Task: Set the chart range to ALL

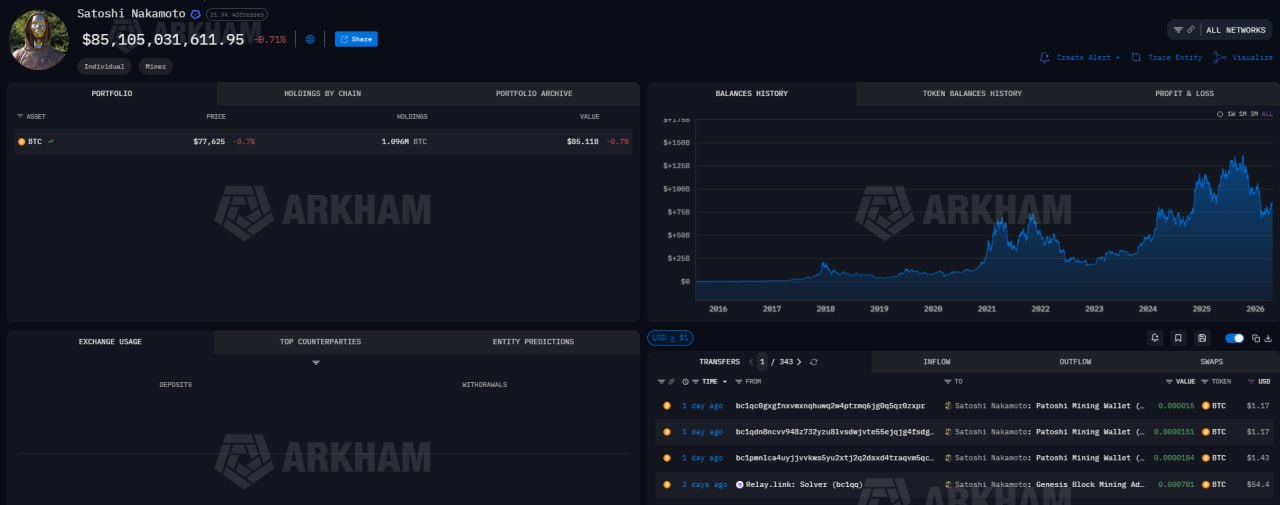Action: point(1268,114)
